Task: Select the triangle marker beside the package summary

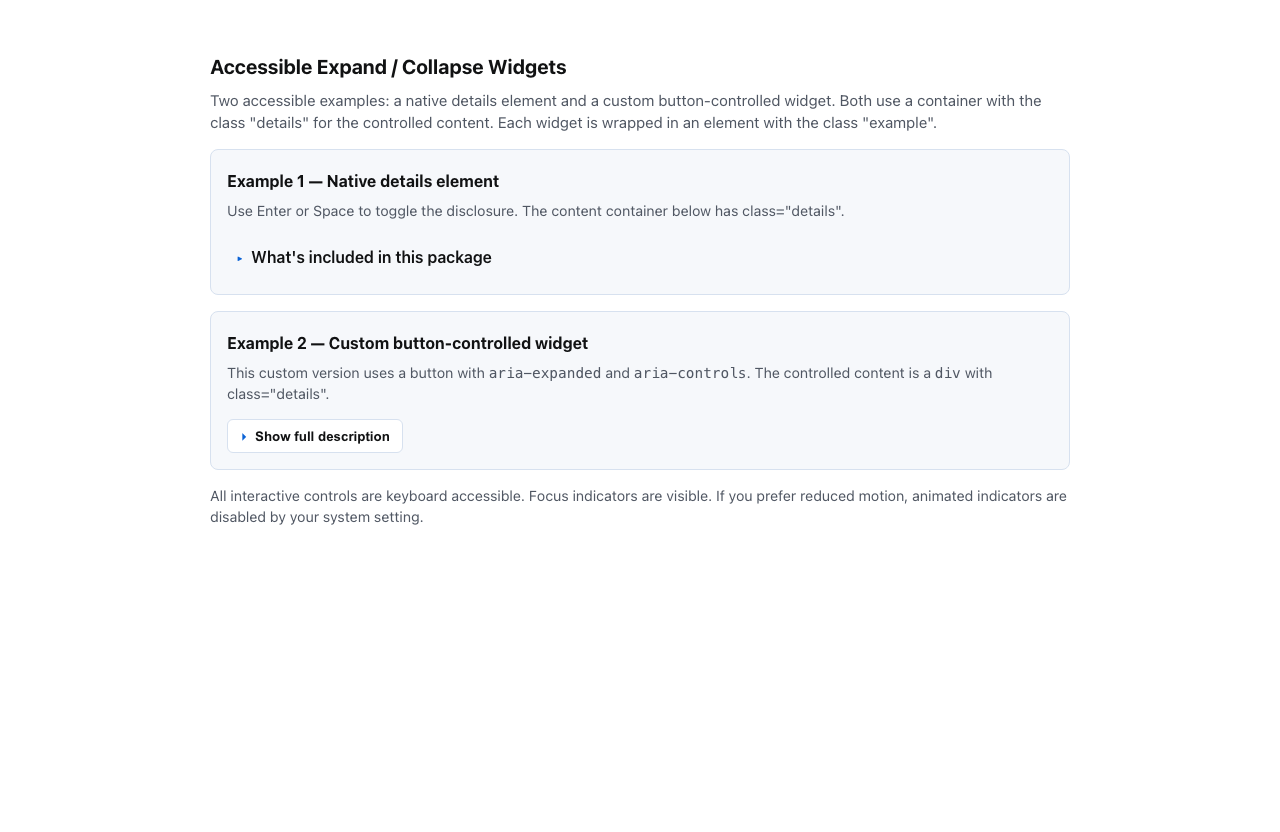Action: (240, 258)
